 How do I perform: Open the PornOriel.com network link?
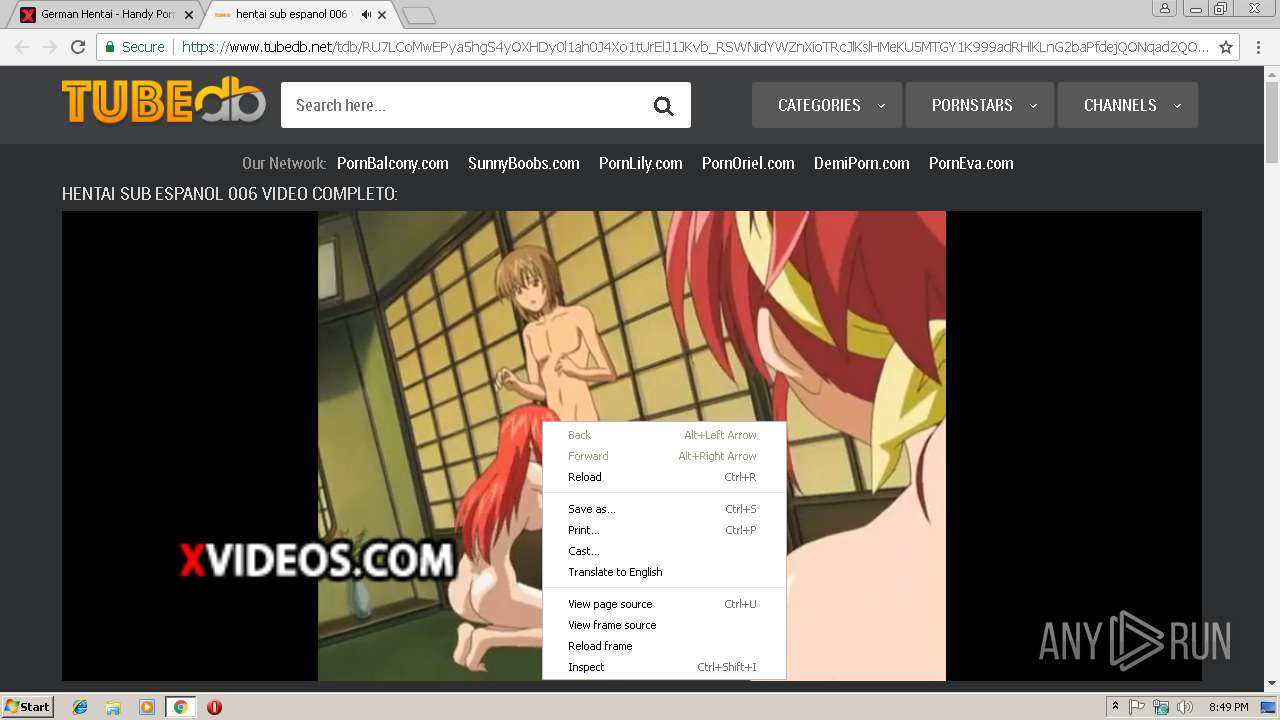pyautogui.click(x=748, y=163)
